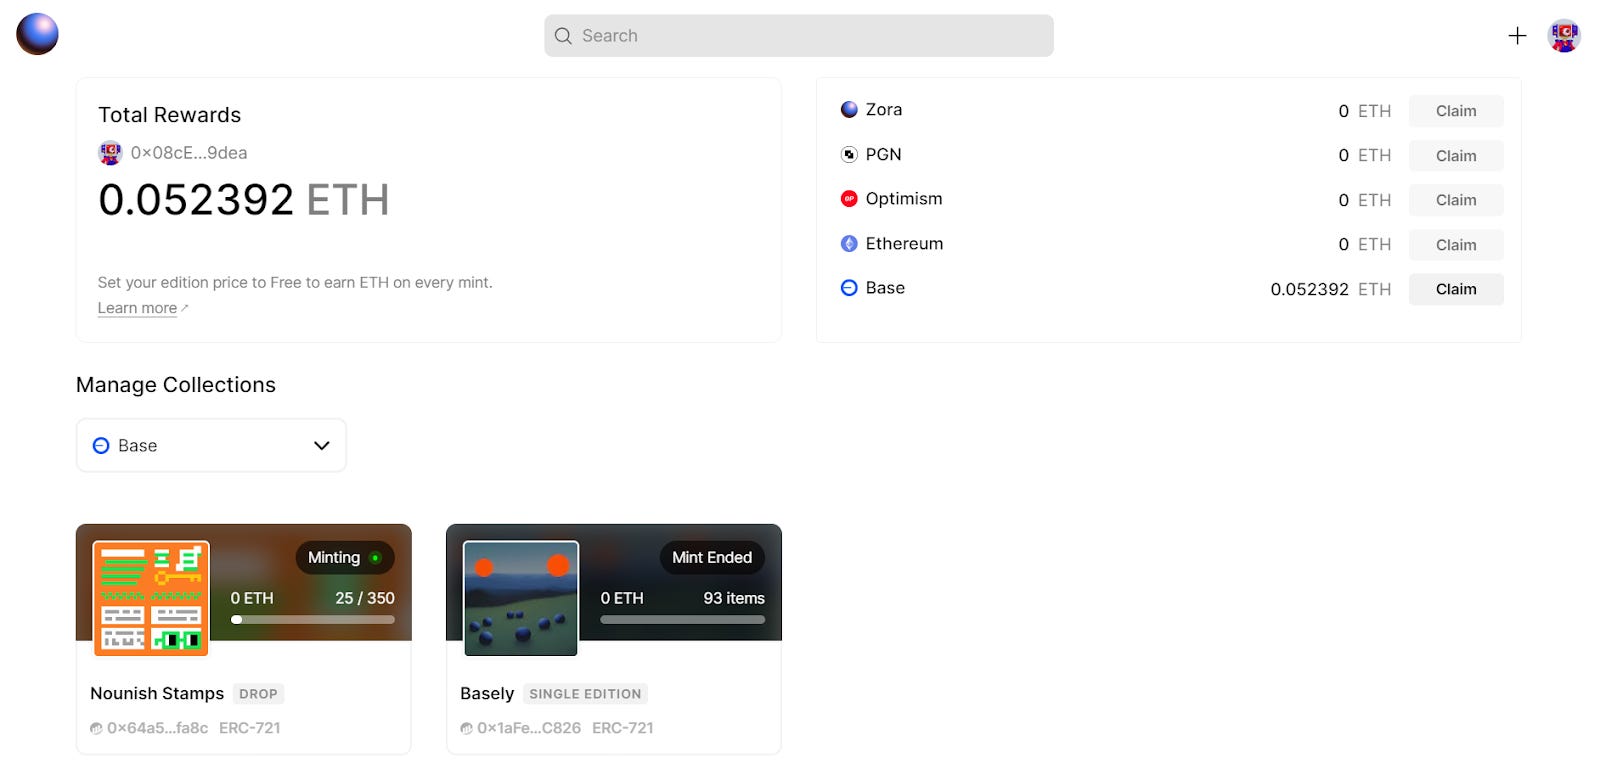Click ERC-721 label on Nounish Stamps card
The image size is (1600, 780).
250,729
